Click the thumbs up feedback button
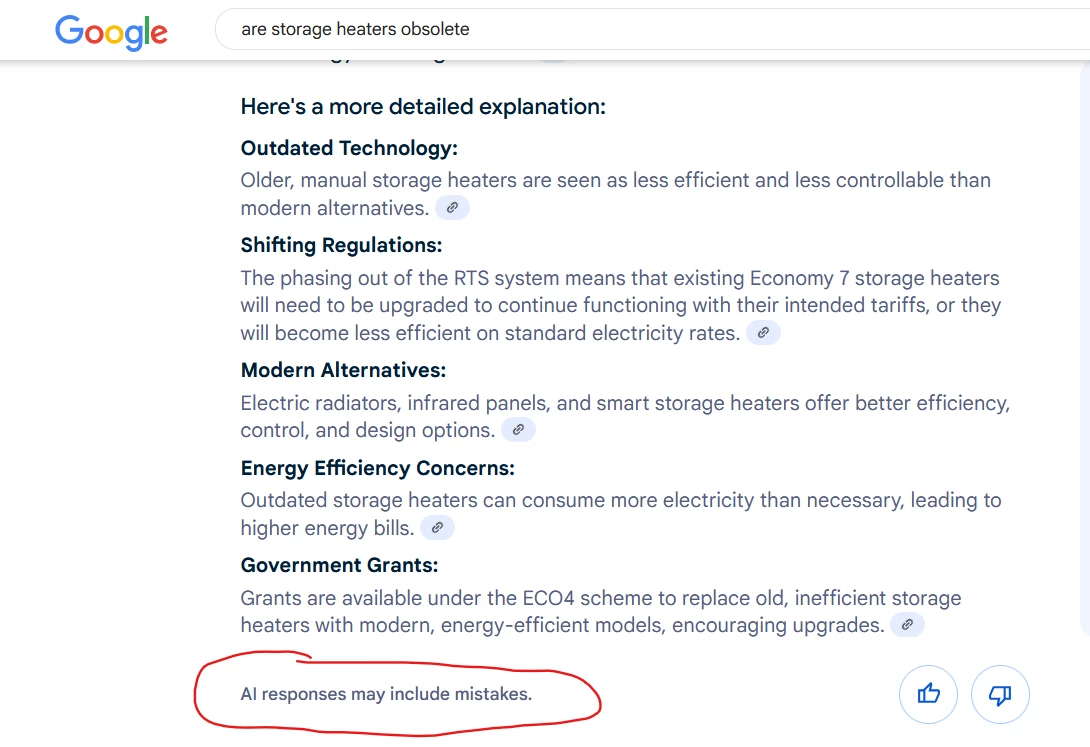The image size is (1090, 747). 929,693
